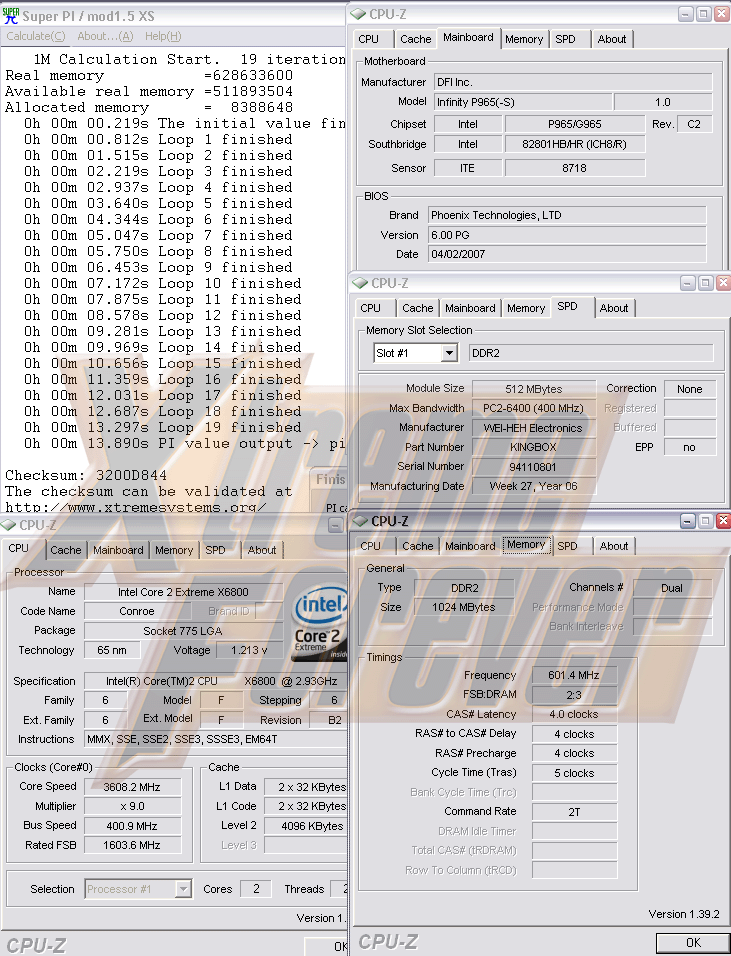Select Mainboard tab in Memory window
The image size is (731, 956).
(470, 546)
